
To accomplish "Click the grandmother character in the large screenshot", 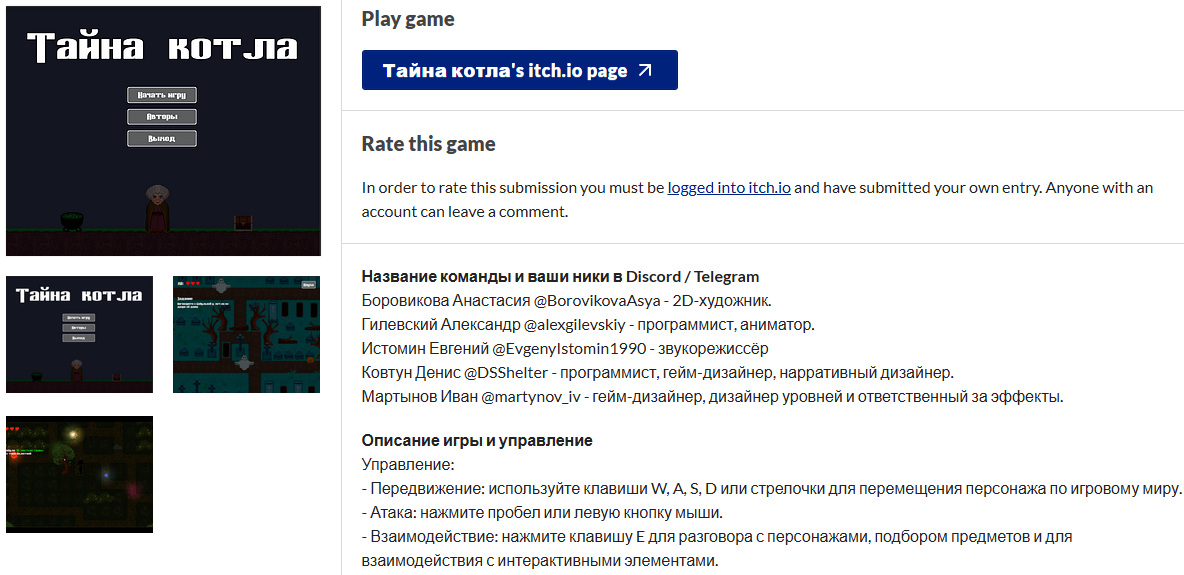I will 157,207.
